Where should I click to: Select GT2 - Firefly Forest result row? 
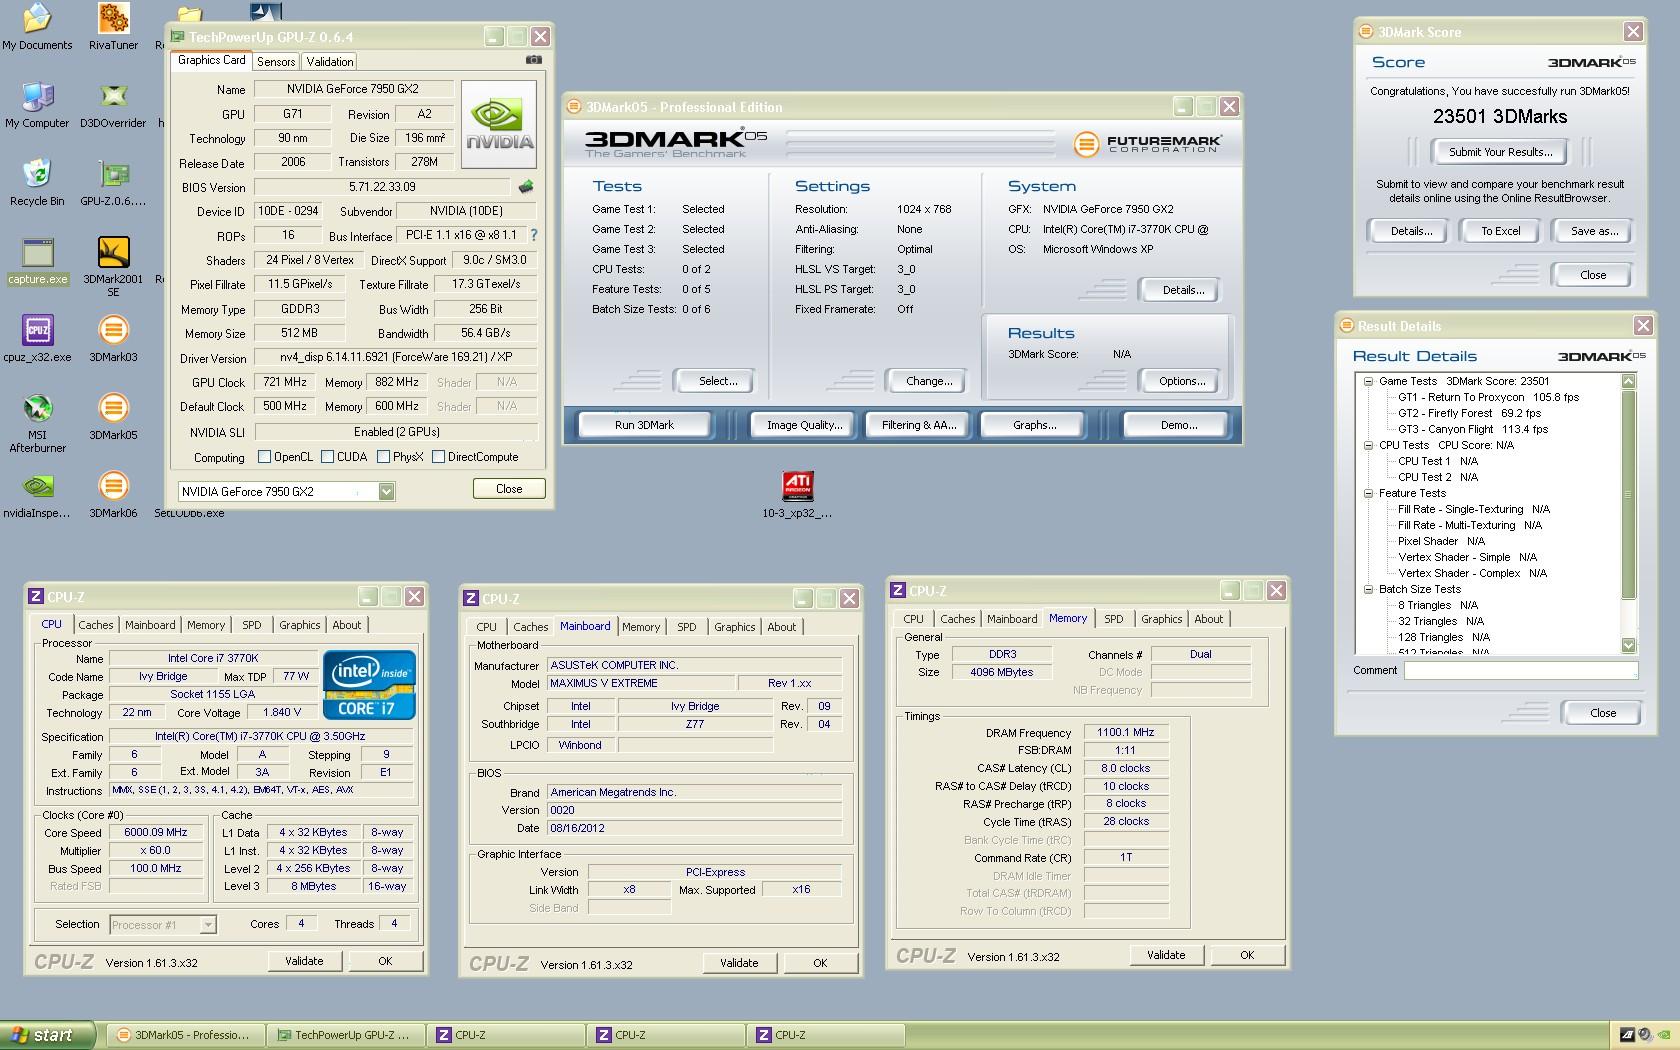[1469, 413]
